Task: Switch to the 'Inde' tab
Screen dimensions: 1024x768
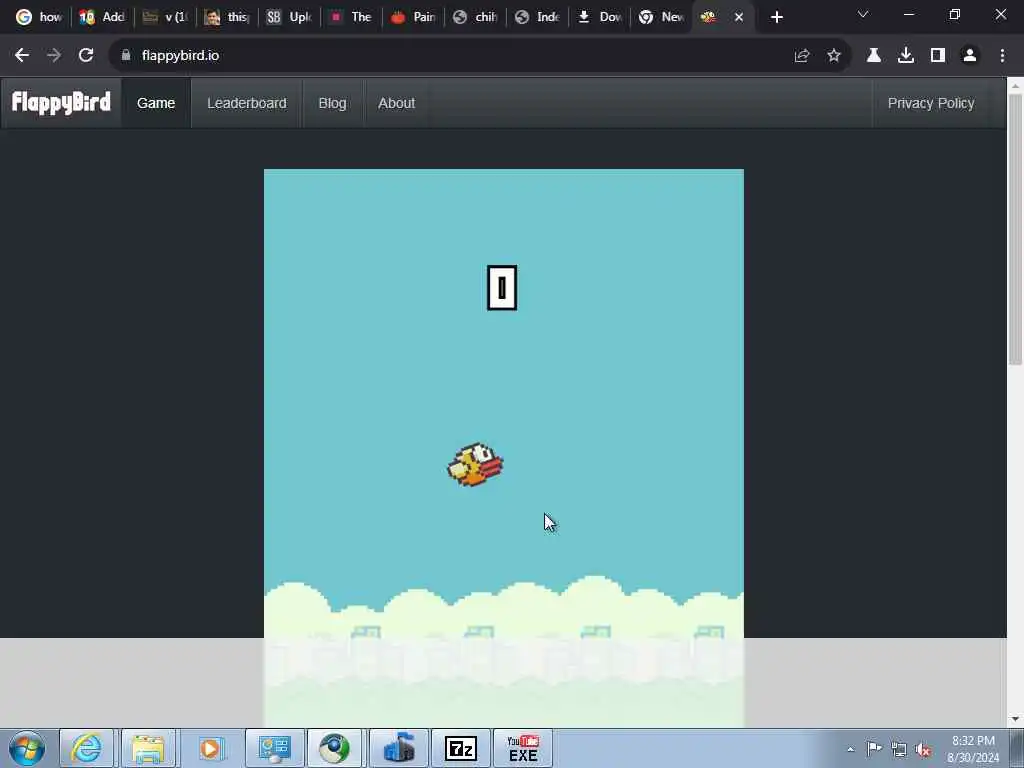Action: pos(537,17)
